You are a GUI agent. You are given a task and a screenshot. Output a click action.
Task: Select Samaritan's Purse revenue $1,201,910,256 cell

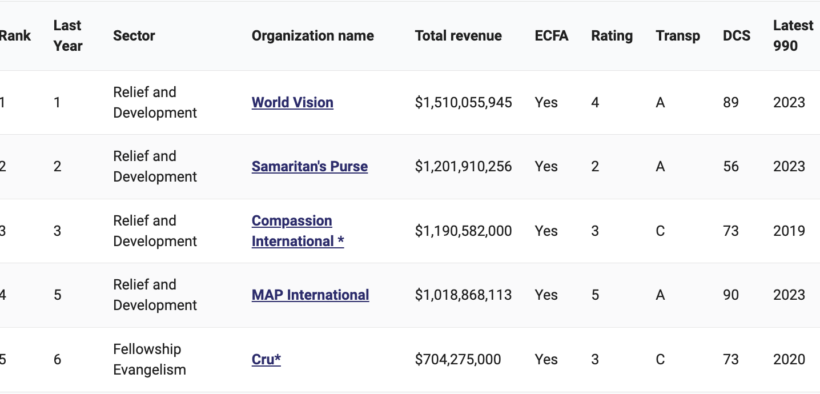click(x=463, y=166)
